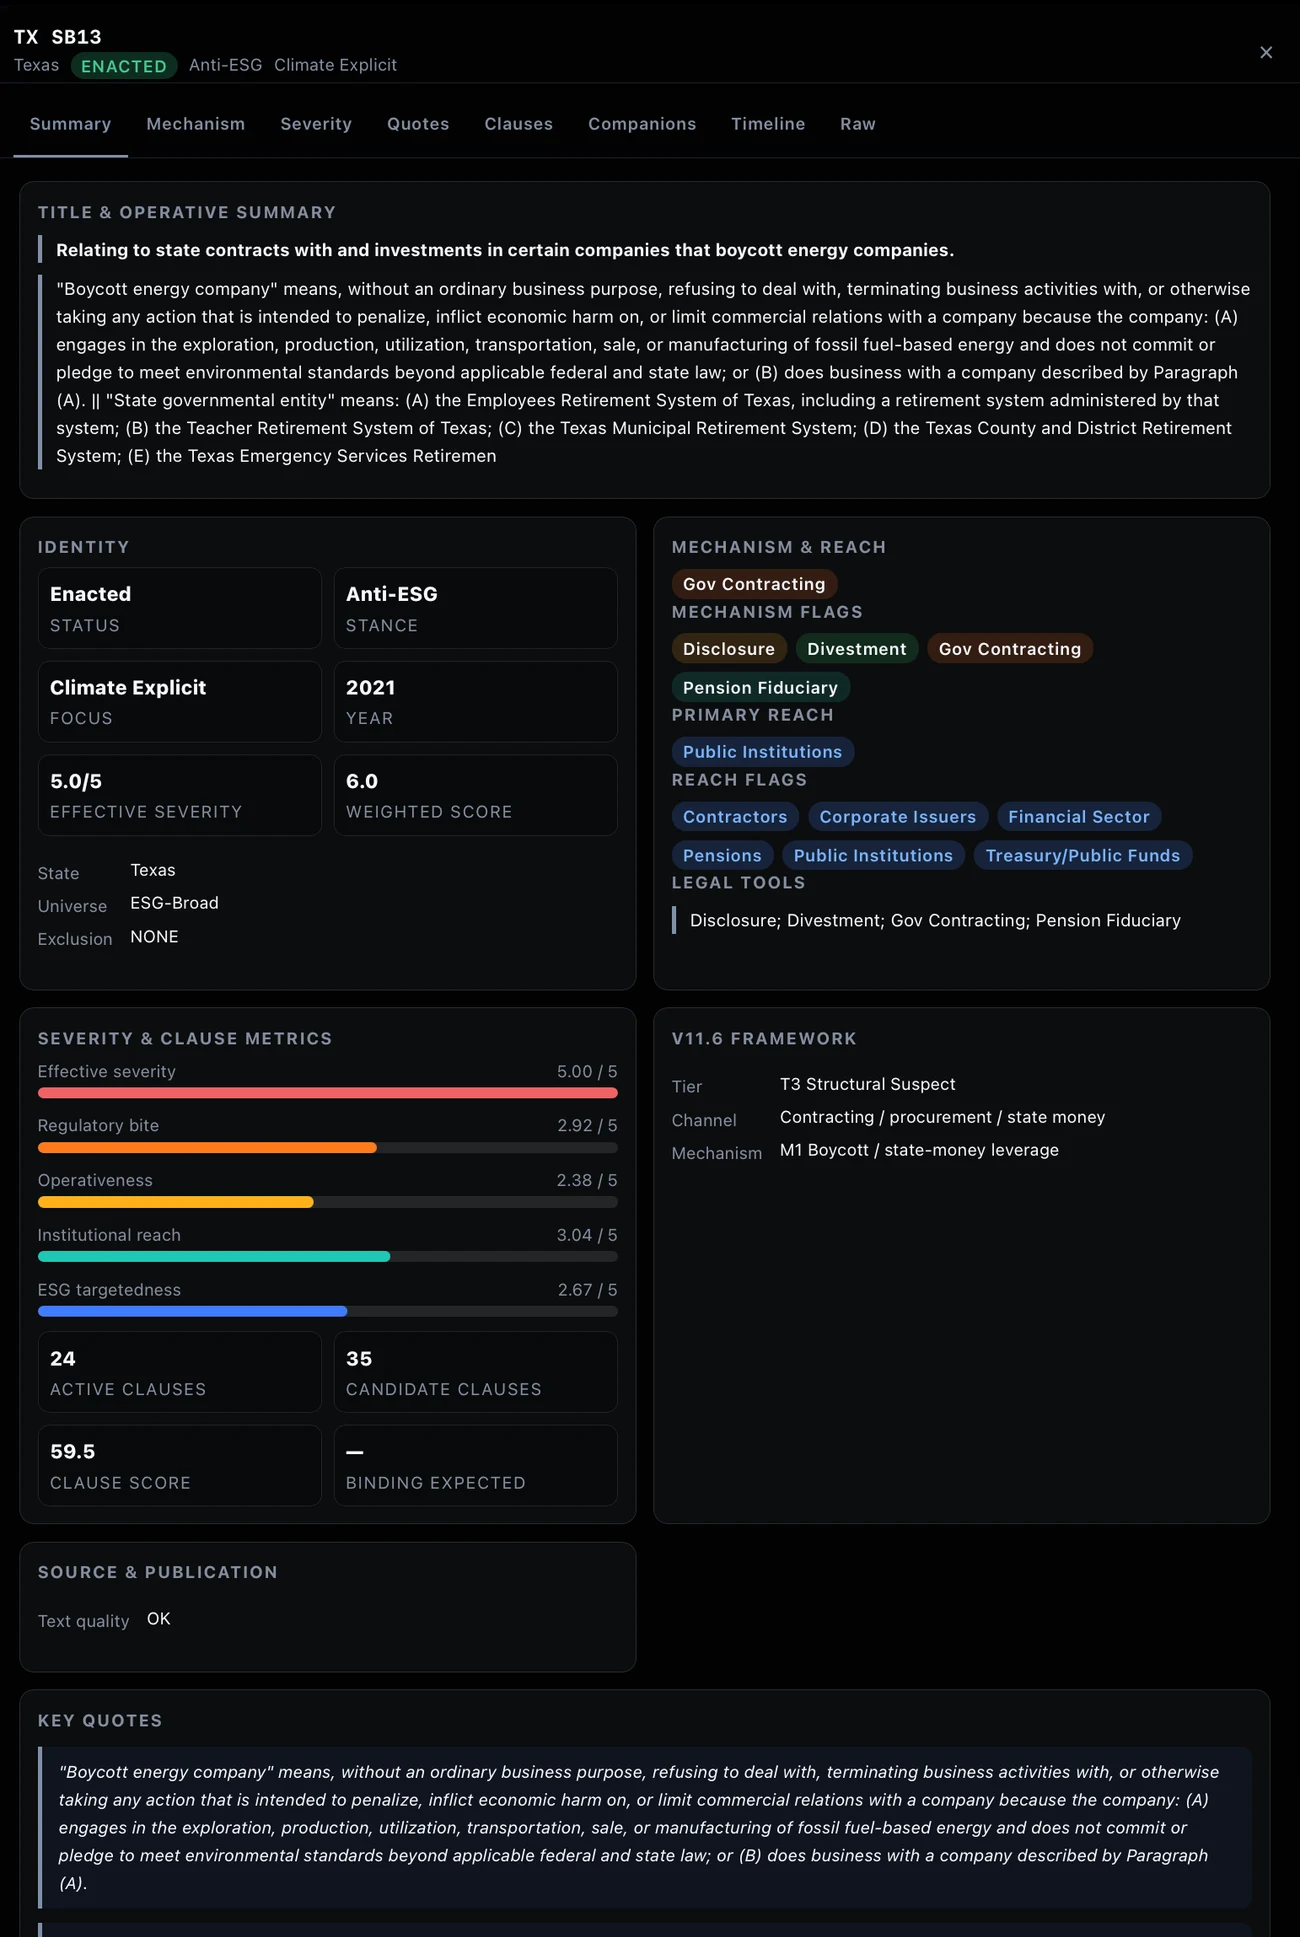Click the Climate Explicit FOCUS card
Image resolution: width=1300 pixels, height=1937 pixels.
pyautogui.click(x=180, y=702)
